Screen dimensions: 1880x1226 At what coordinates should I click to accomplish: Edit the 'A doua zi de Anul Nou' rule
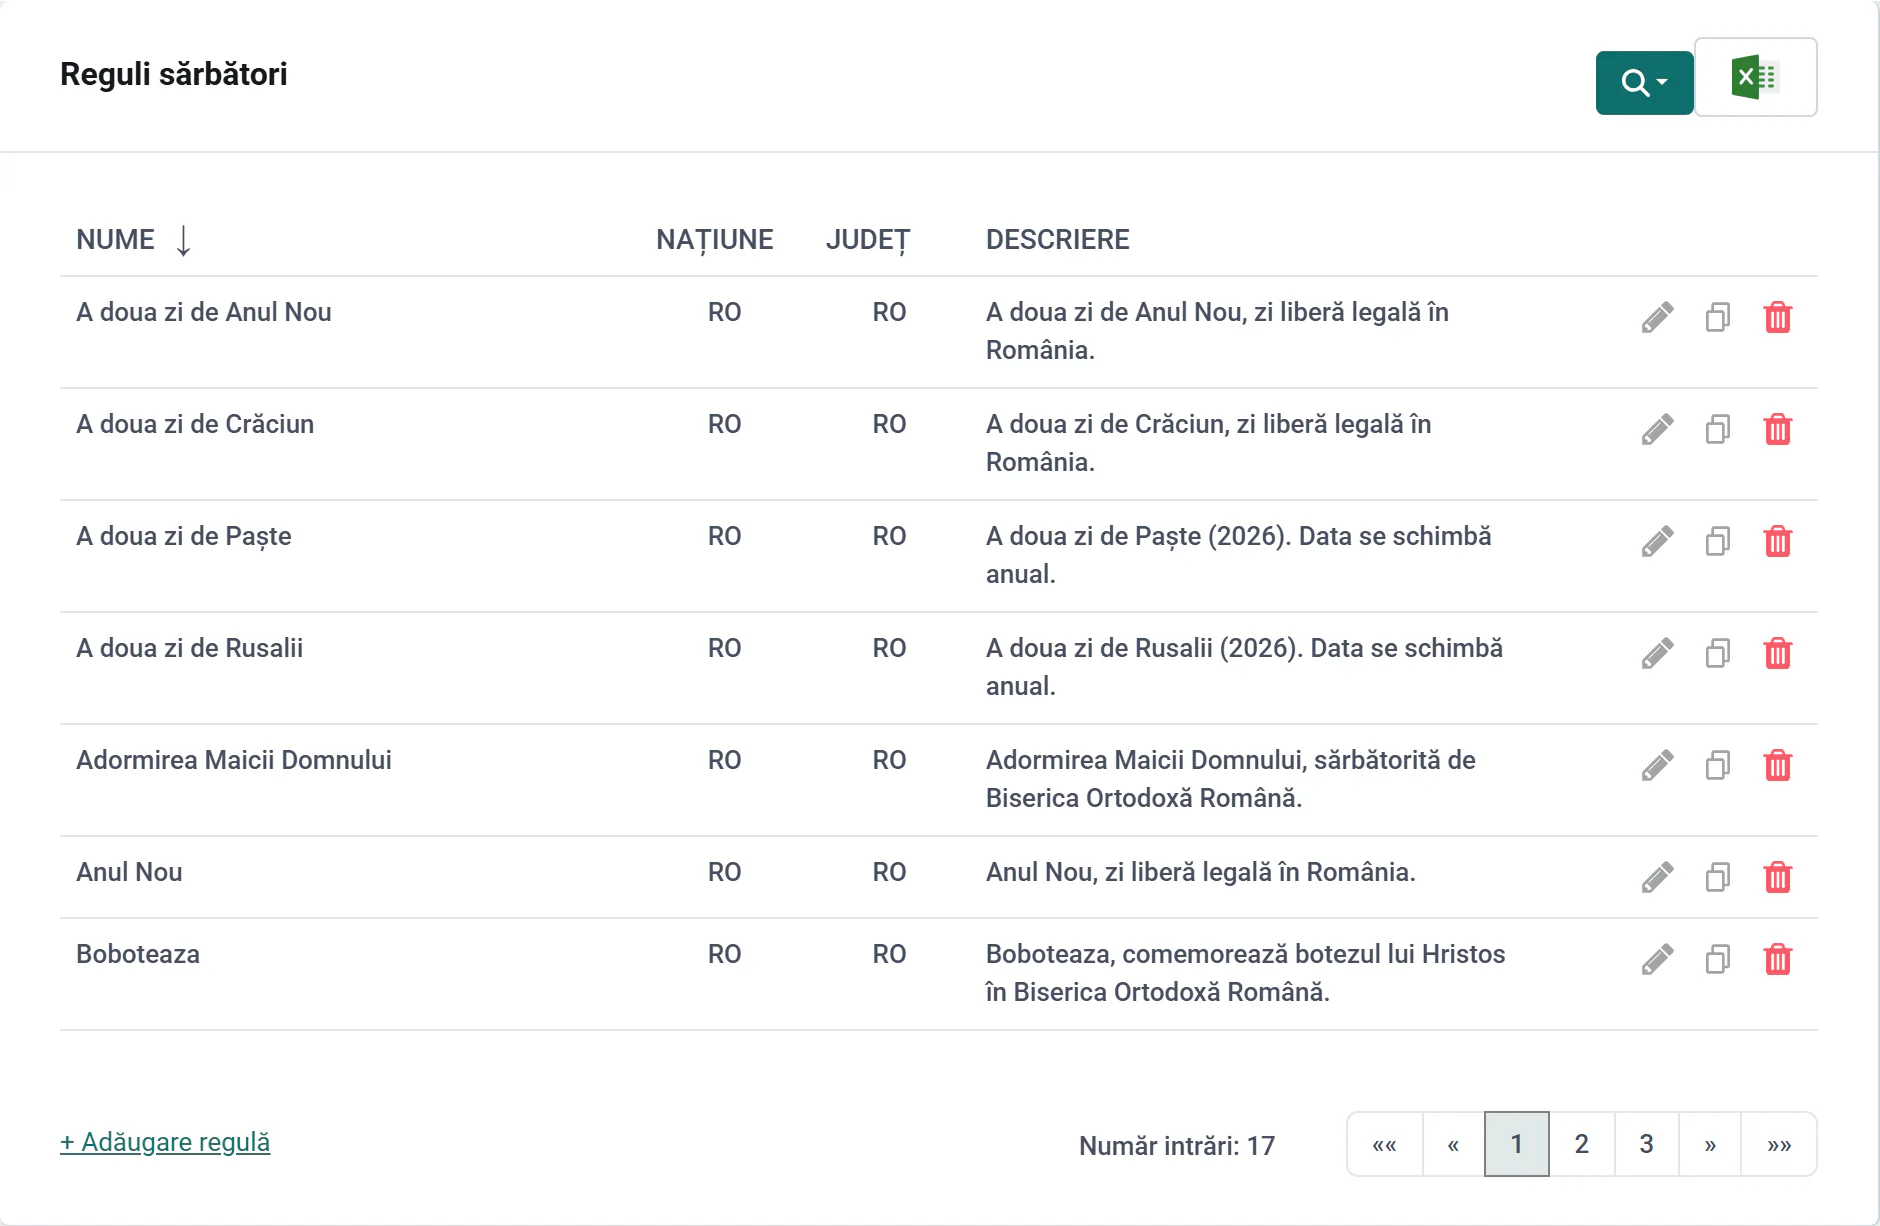[1657, 318]
